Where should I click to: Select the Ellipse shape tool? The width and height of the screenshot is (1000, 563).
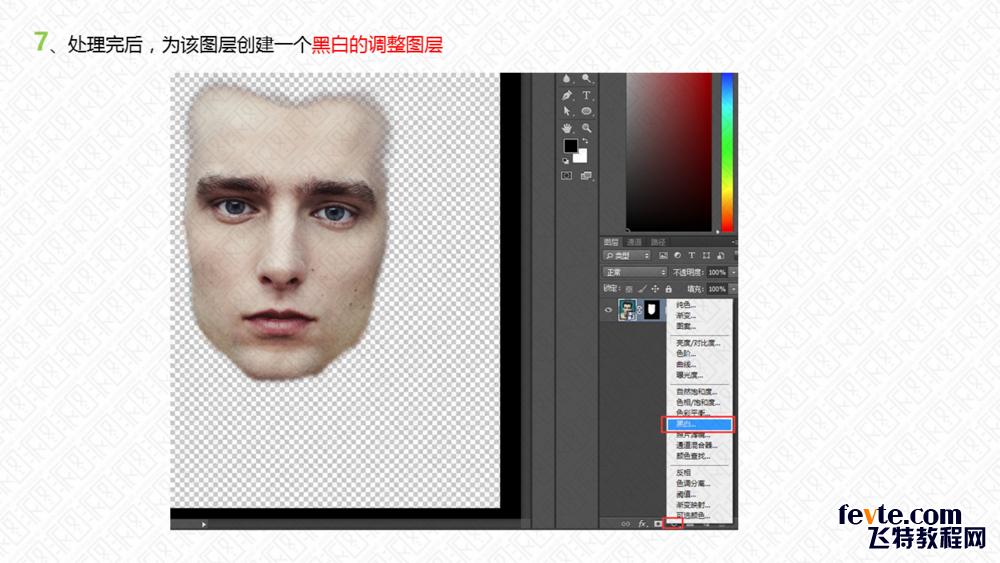tap(586, 111)
